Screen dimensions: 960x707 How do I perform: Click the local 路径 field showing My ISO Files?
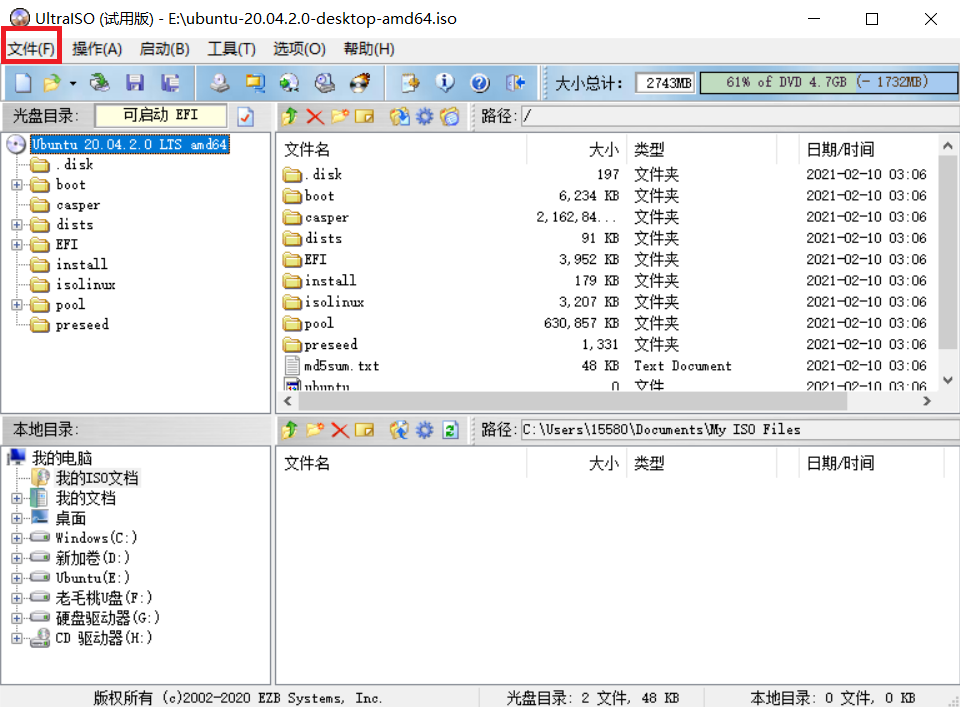tap(740, 430)
